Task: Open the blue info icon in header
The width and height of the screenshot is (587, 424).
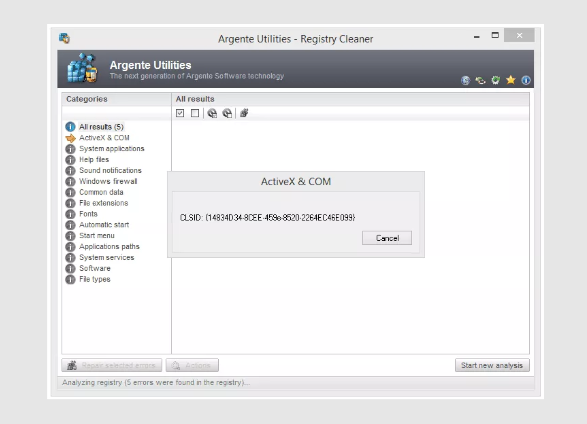Action: coord(526,80)
